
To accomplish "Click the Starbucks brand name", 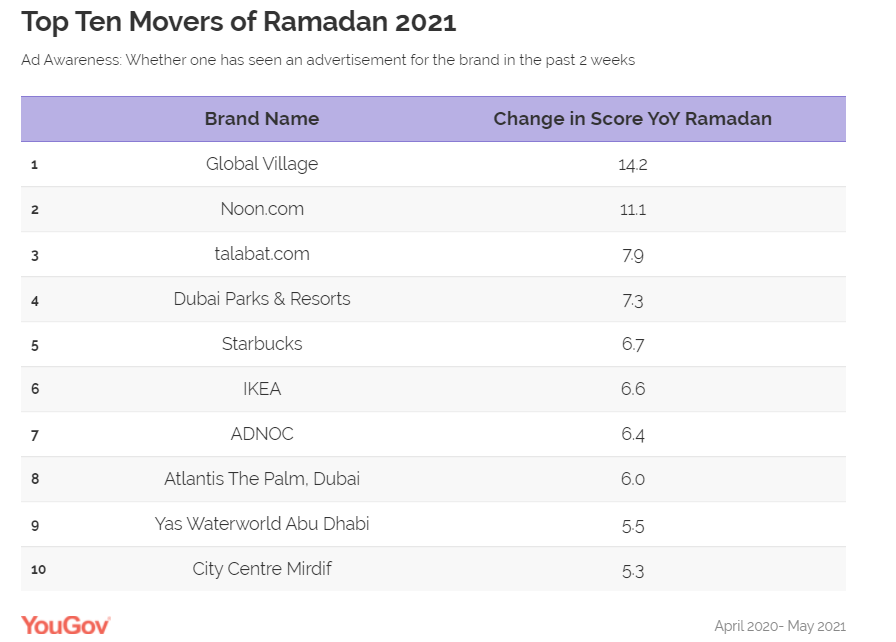I will click(x=262, y=344).
